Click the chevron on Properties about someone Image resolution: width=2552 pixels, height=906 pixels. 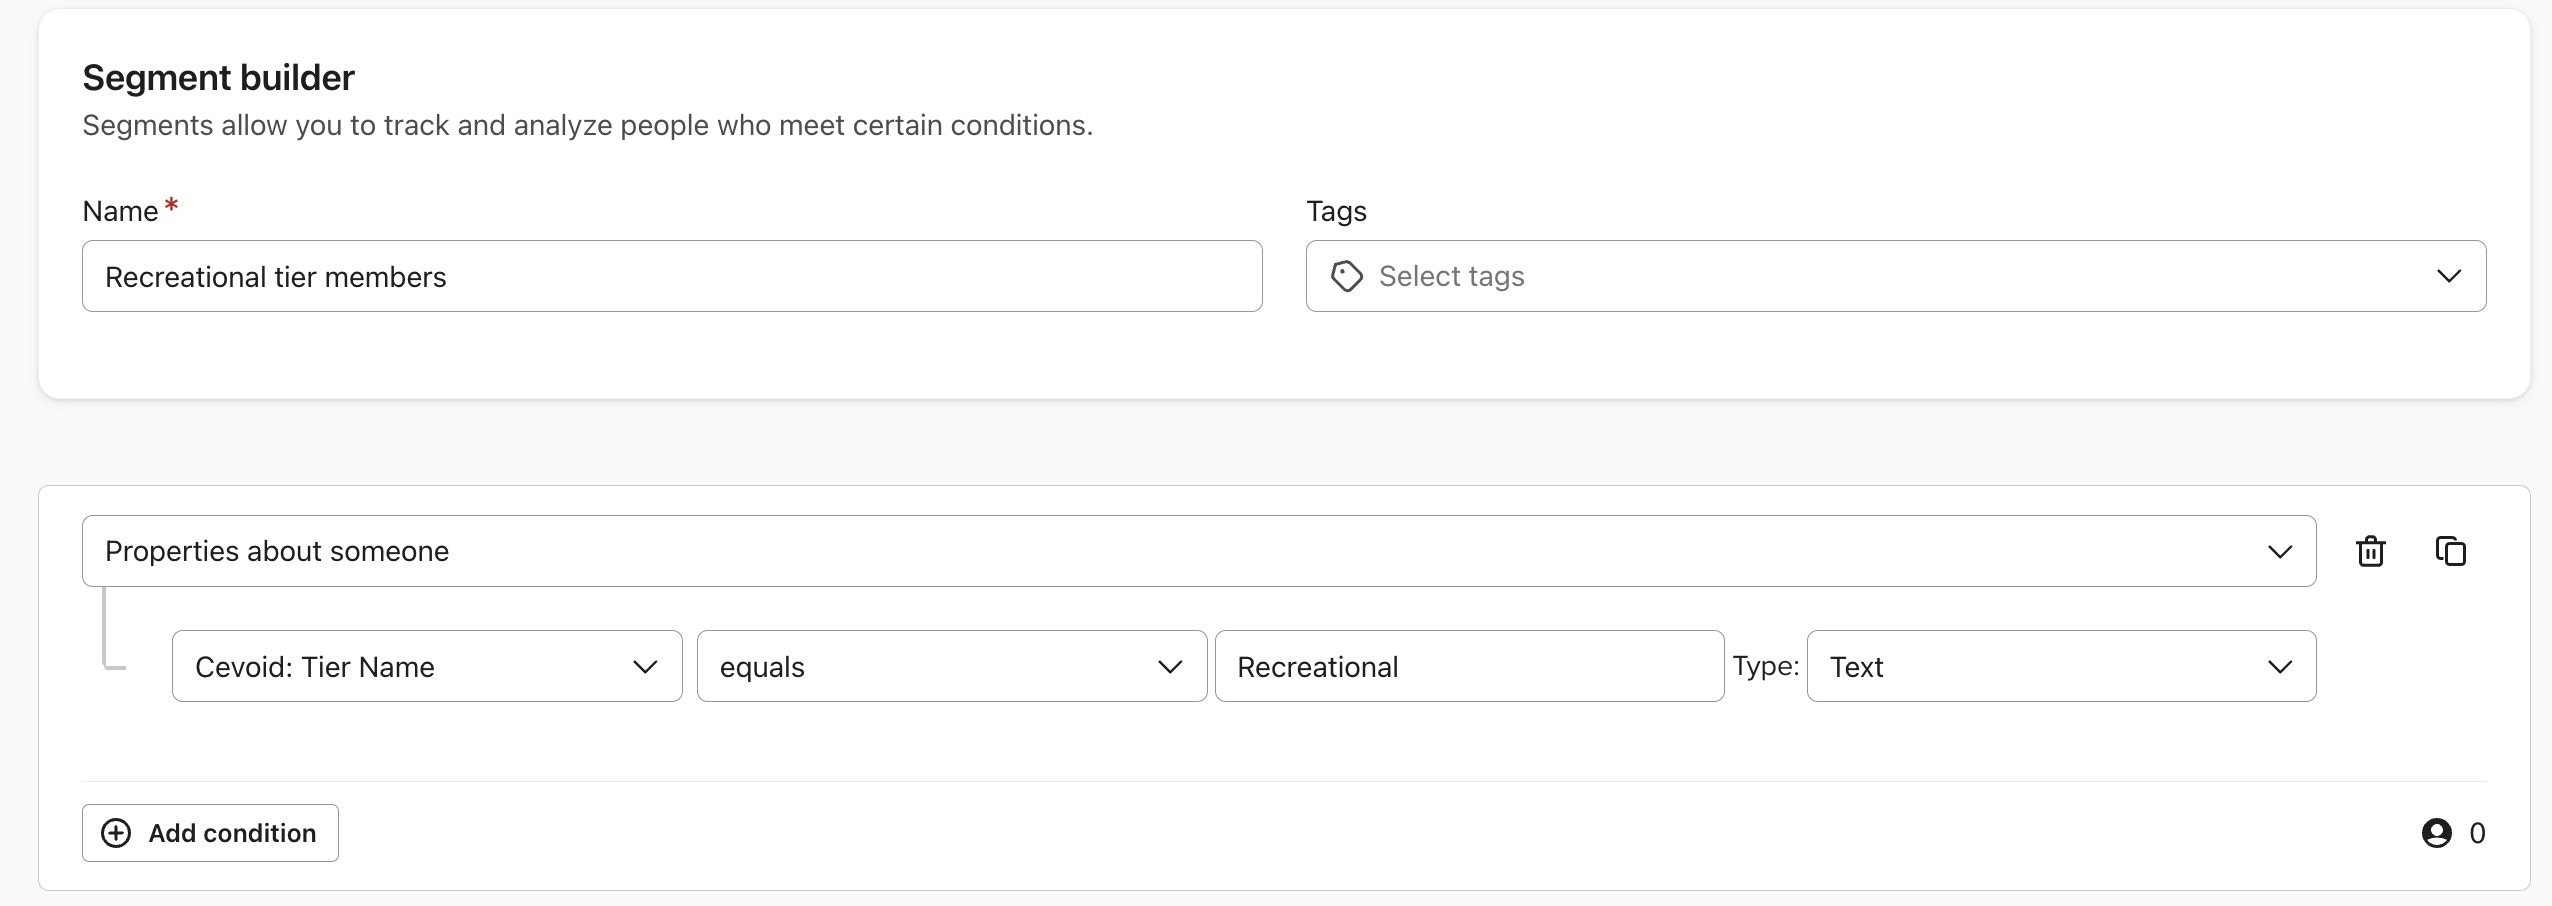[x=2279, y=551]
